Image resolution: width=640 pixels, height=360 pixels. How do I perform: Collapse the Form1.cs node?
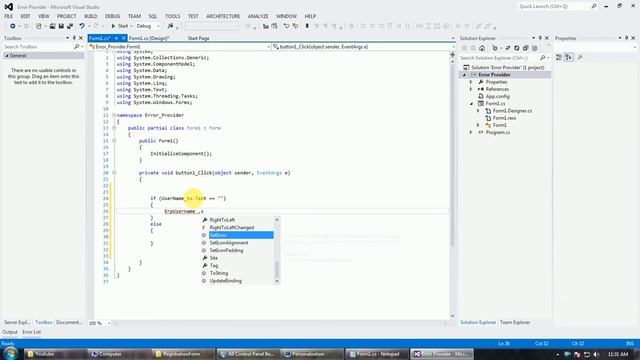click(x=471, y=104)
